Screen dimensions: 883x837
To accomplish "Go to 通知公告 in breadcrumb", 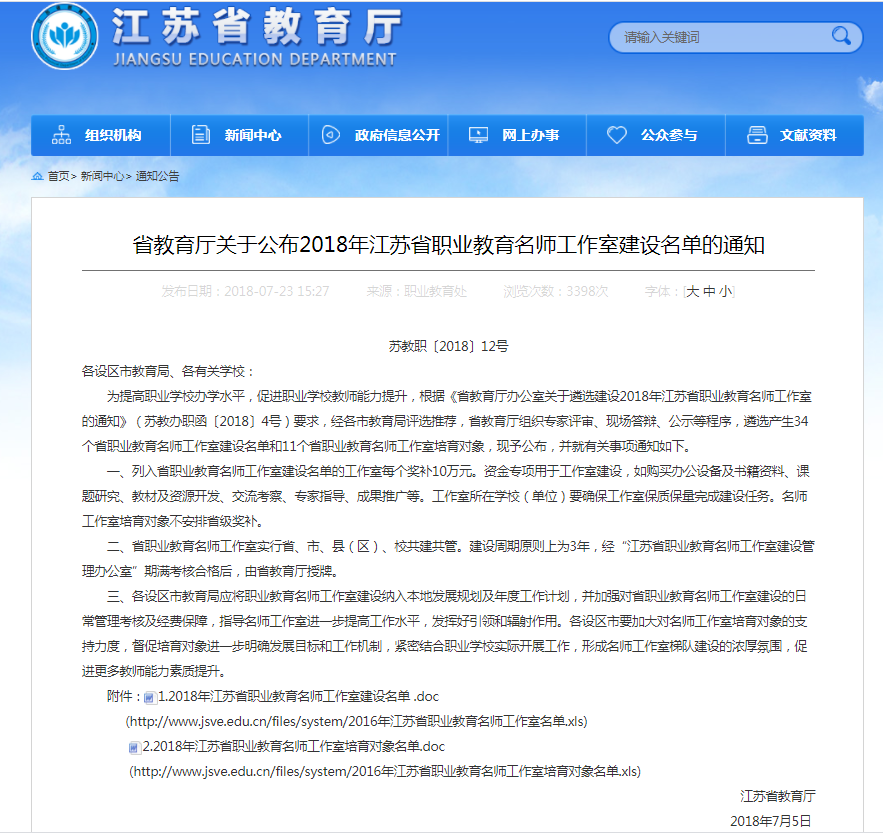I will [x=157, y=176].
